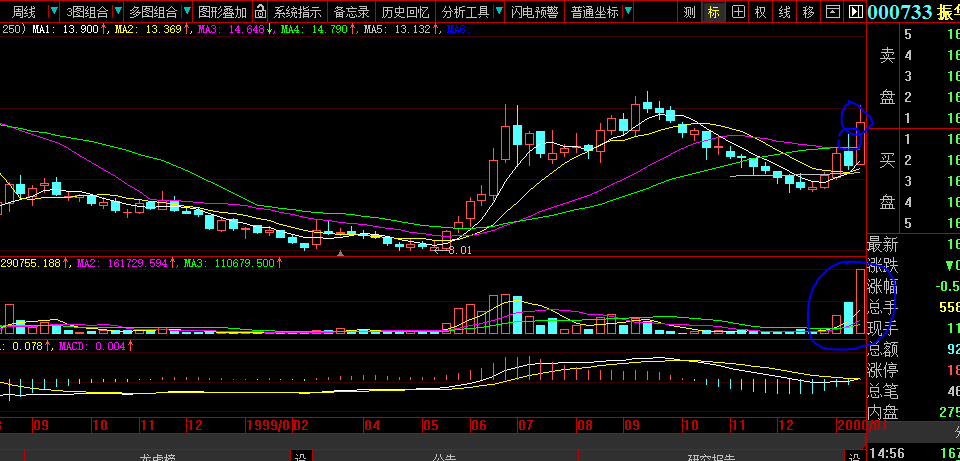Screen dimensions: 960x461
Task: Click the 图形叠加 toolbar button
Action: (222, 12)
